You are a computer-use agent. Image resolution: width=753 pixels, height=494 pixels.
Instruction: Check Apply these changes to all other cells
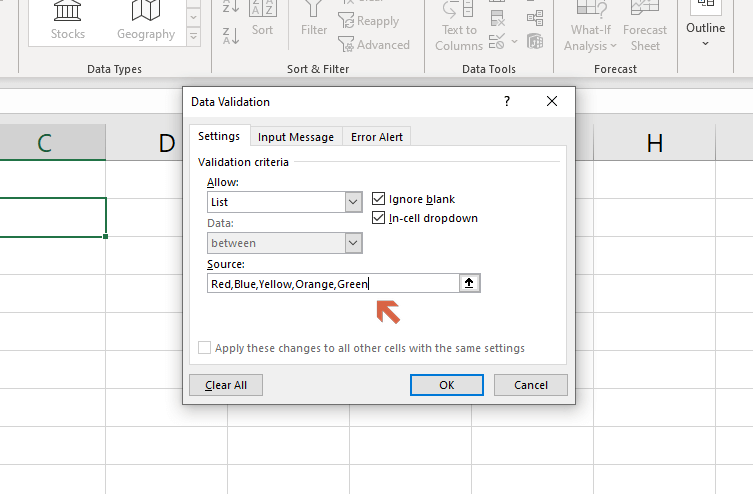204,348
